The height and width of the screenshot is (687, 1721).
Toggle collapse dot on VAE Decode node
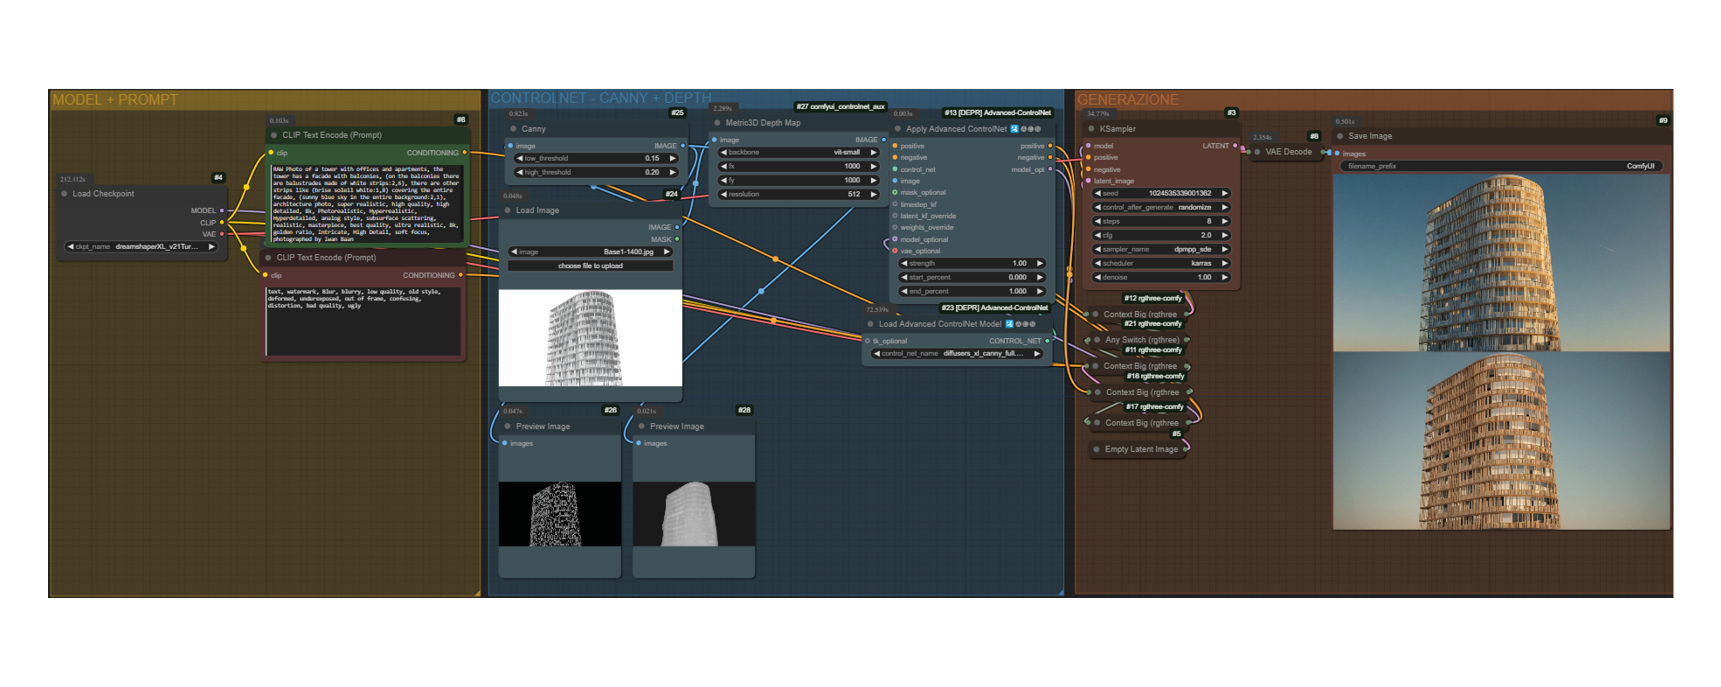[x=1257, y=152]
